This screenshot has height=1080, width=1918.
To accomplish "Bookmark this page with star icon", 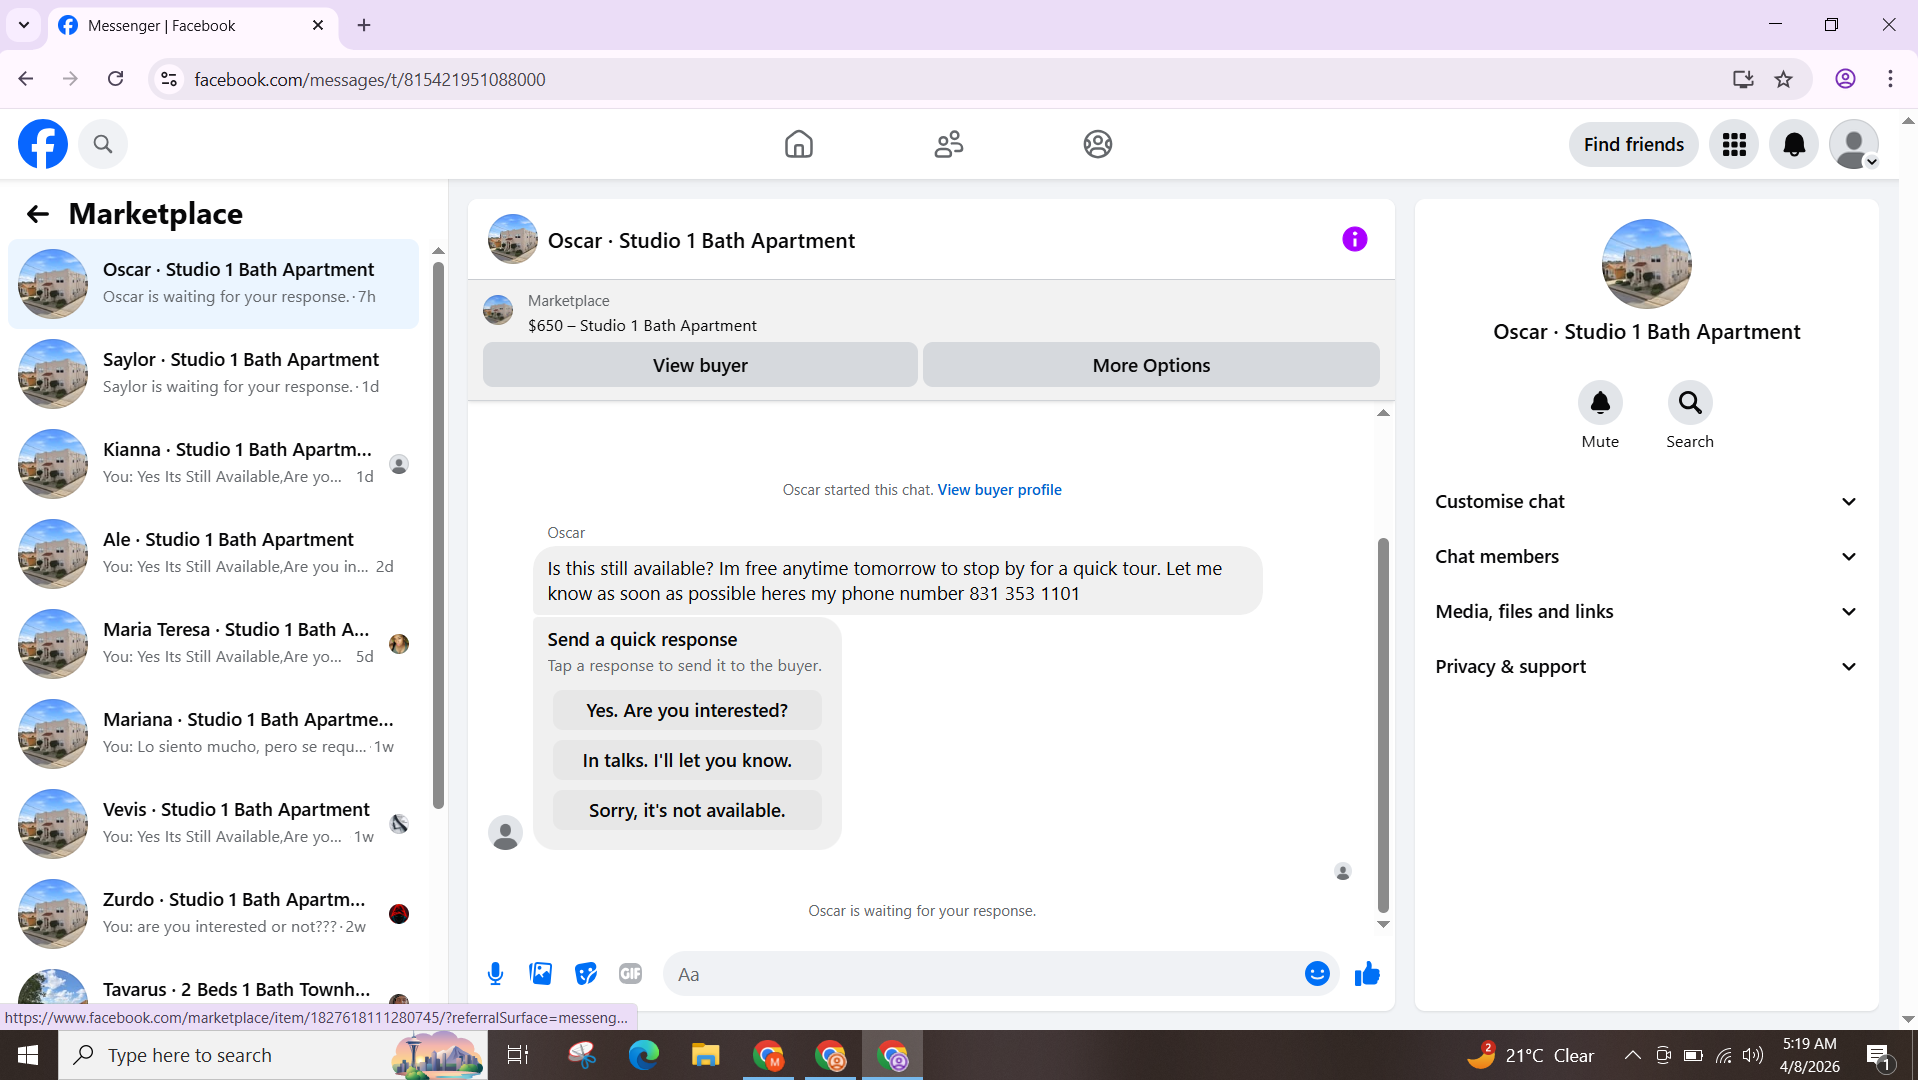I will click(1783, 79).
